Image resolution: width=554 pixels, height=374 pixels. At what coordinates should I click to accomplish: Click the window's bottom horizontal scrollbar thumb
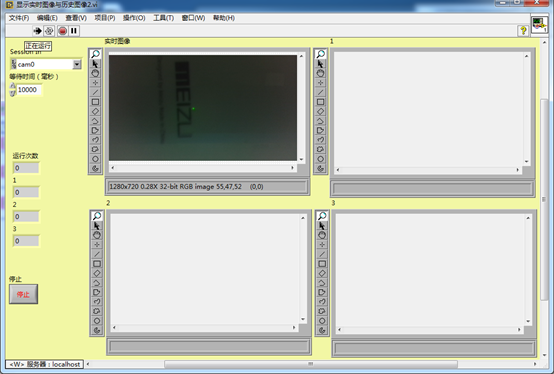coord(311,364)
